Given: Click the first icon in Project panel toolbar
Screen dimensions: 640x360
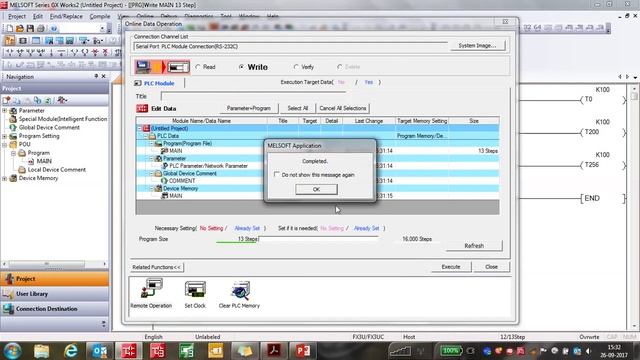Looking at the screenshot, I should click(x=7, y=100).
